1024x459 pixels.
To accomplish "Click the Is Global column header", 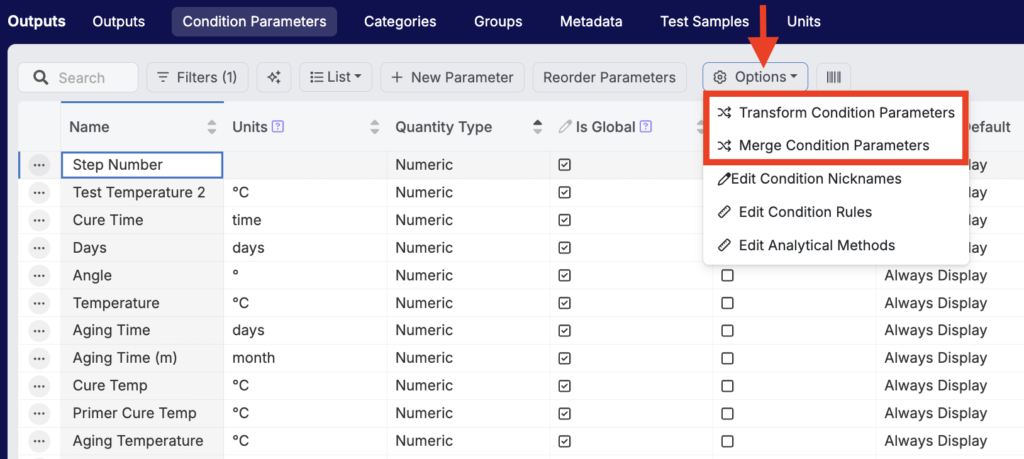I will 605,127.
